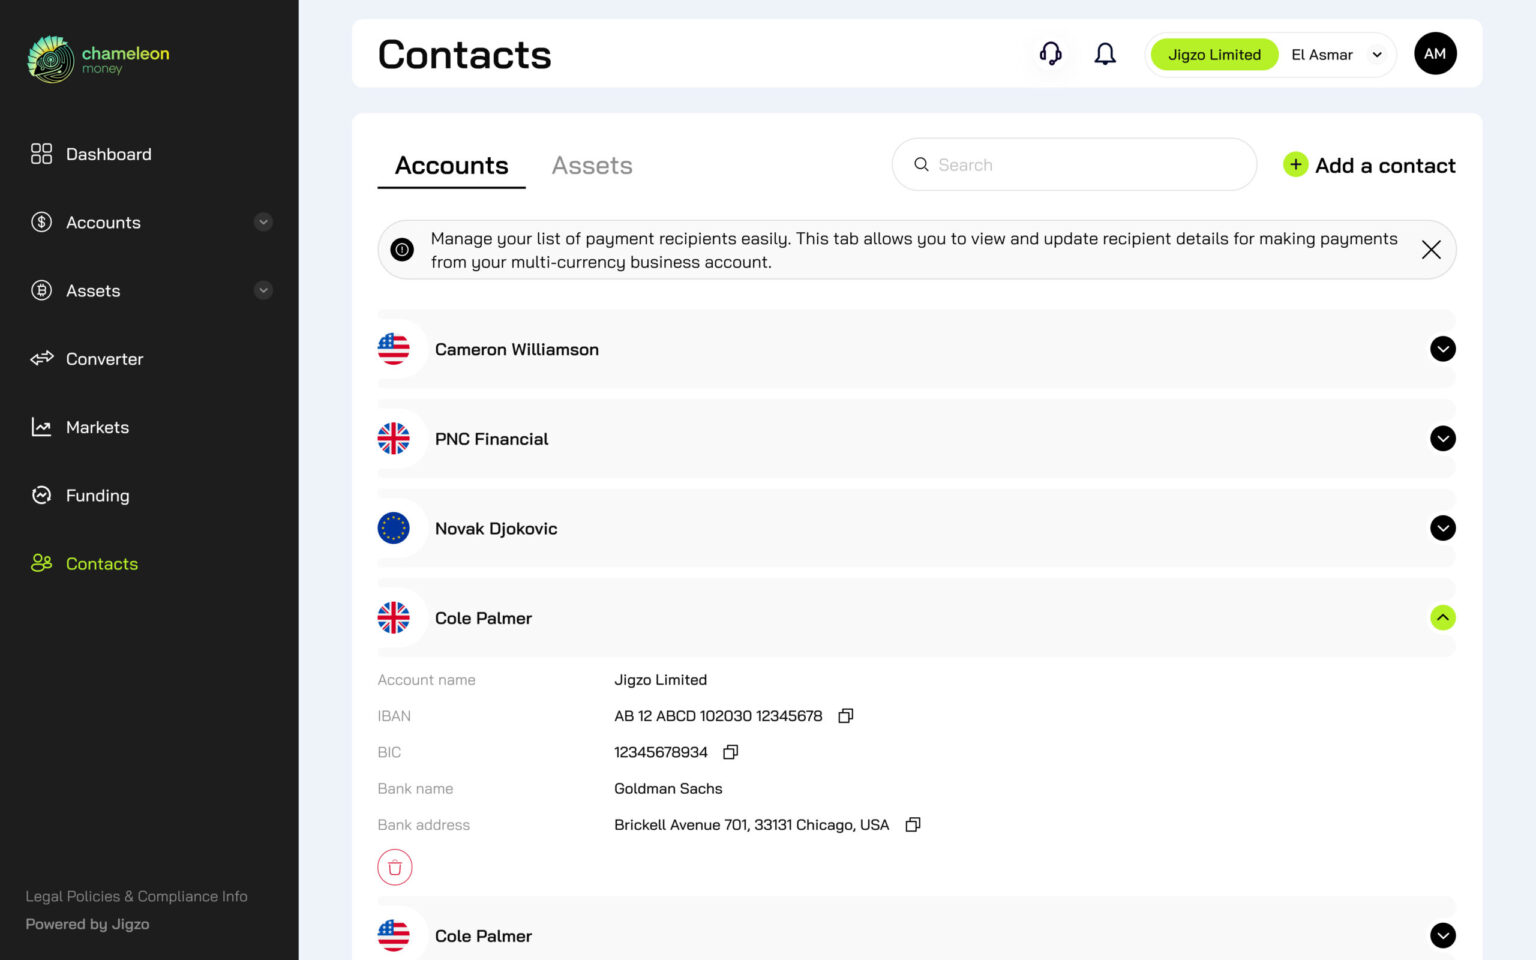Copy the BIC code
Image resolution: width=1536 pixels, height=960 pixels.
(x=730, y=752)
